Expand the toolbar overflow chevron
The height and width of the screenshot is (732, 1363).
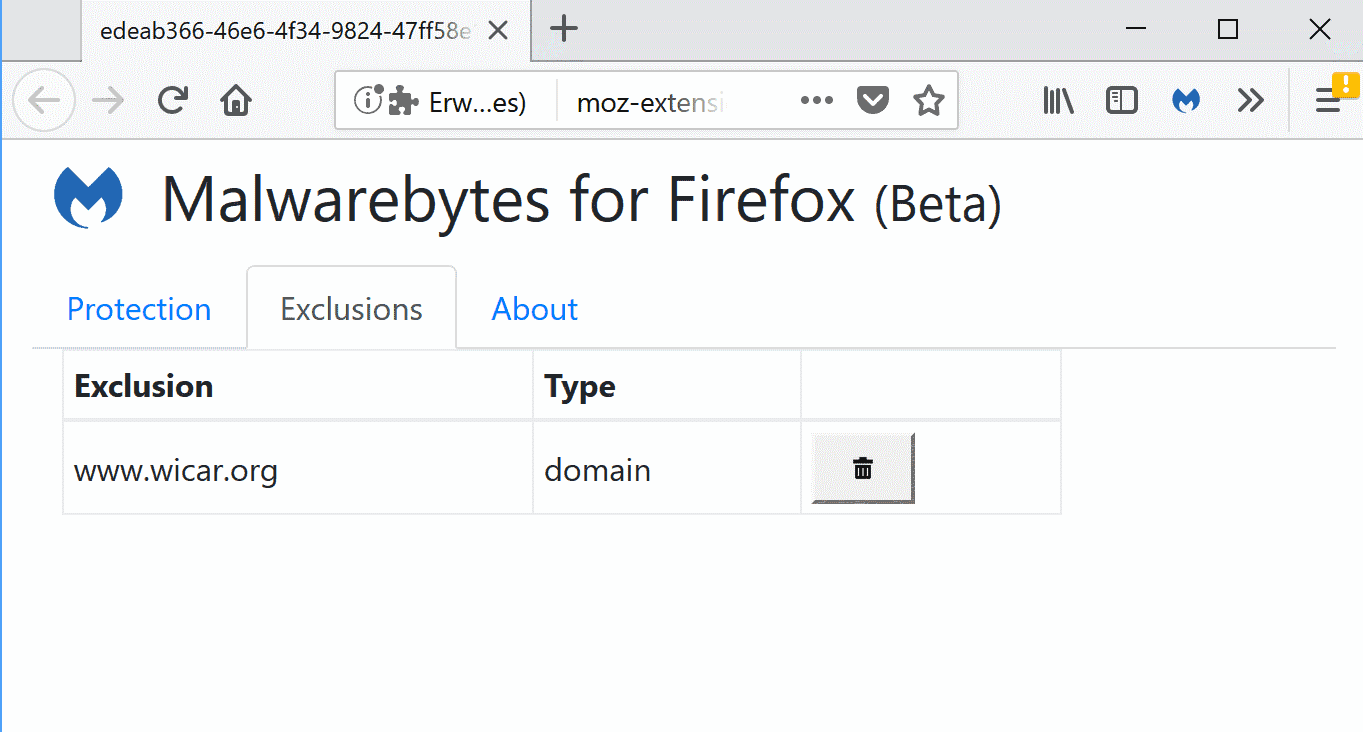tap(1250, 100)
